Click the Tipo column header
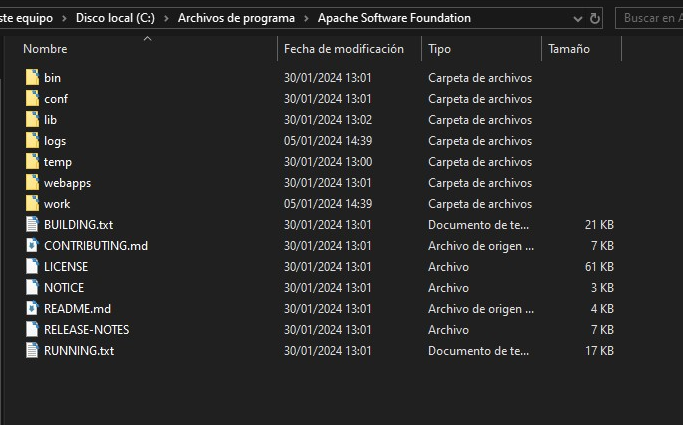The width and height of the screenshot is (683, 425). (439, 49)
